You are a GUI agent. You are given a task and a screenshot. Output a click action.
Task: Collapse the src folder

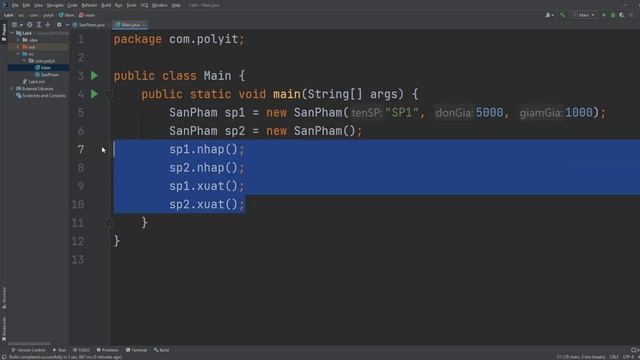pos(18,54)
